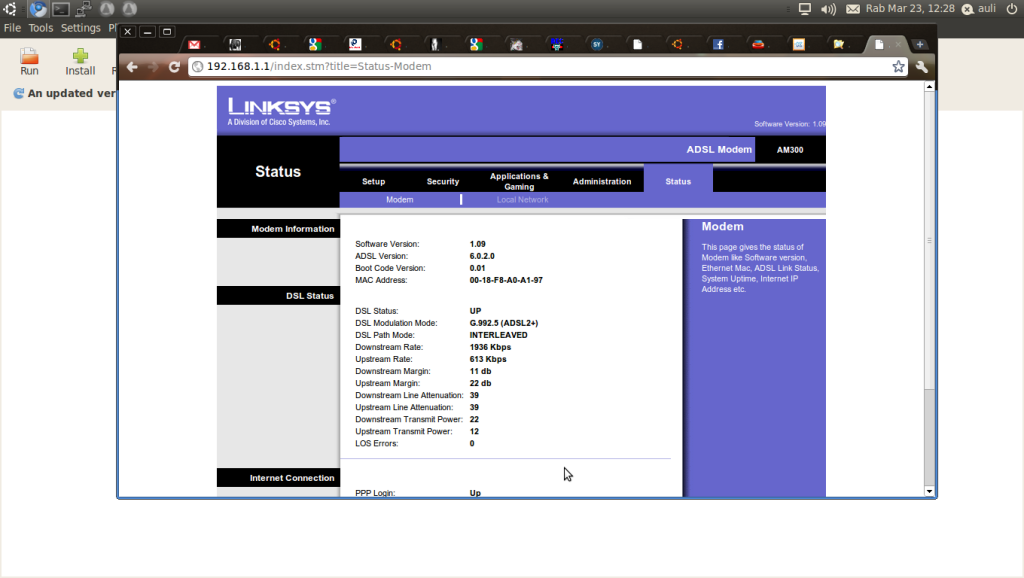Click the Upstream Rate value 613 Kbps
This screenshot has width=1024, height=578.
click(x=488, y=359)
